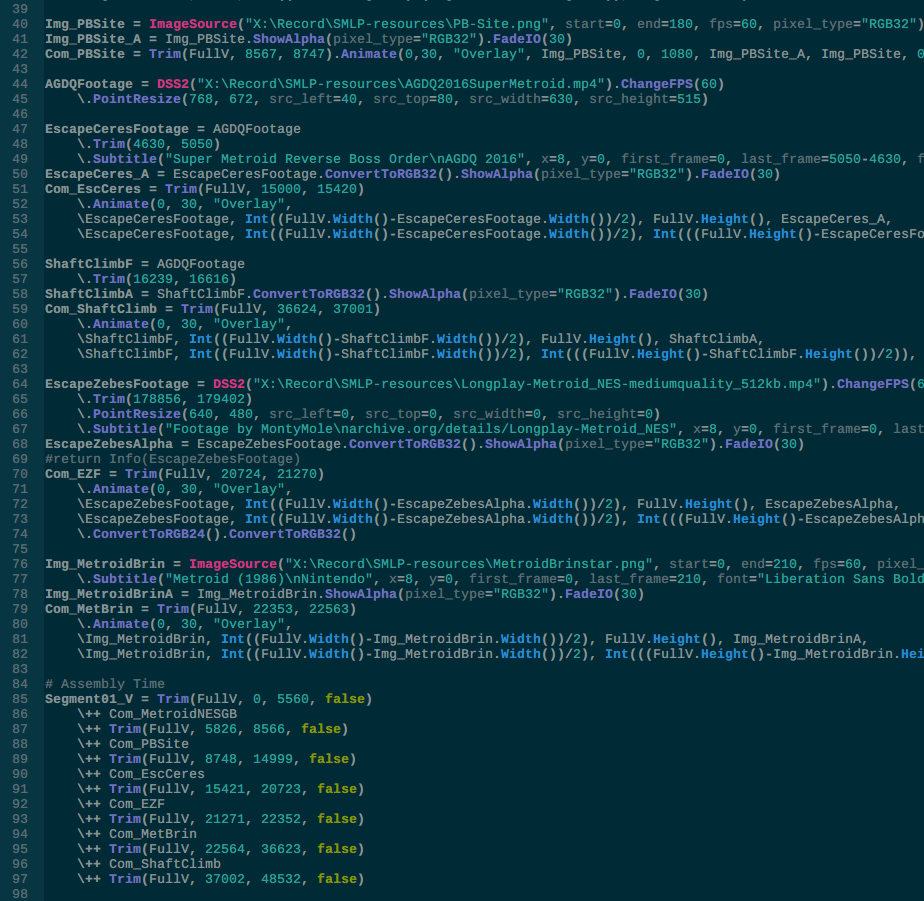This screenshot has height=901, width=924.
Task: Click the "# Assembly Time" comment
Action: (x=105, y=684)
